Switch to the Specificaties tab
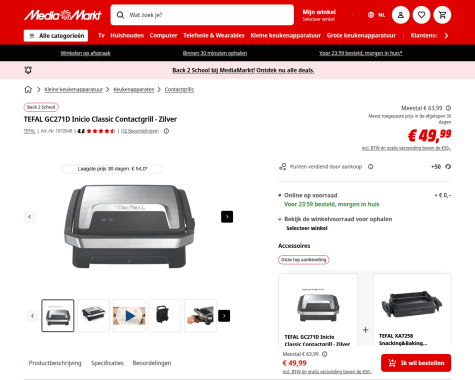The width and height of the screenshot is (475, 380). (x=107, y=363)
